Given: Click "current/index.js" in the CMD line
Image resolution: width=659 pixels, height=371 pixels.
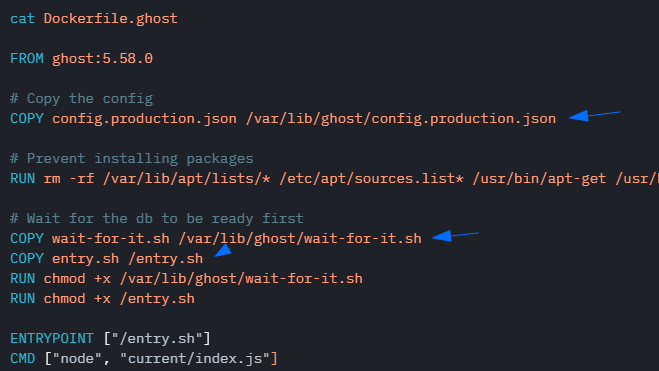Looking at the screenshot, I should pos(195,359).
